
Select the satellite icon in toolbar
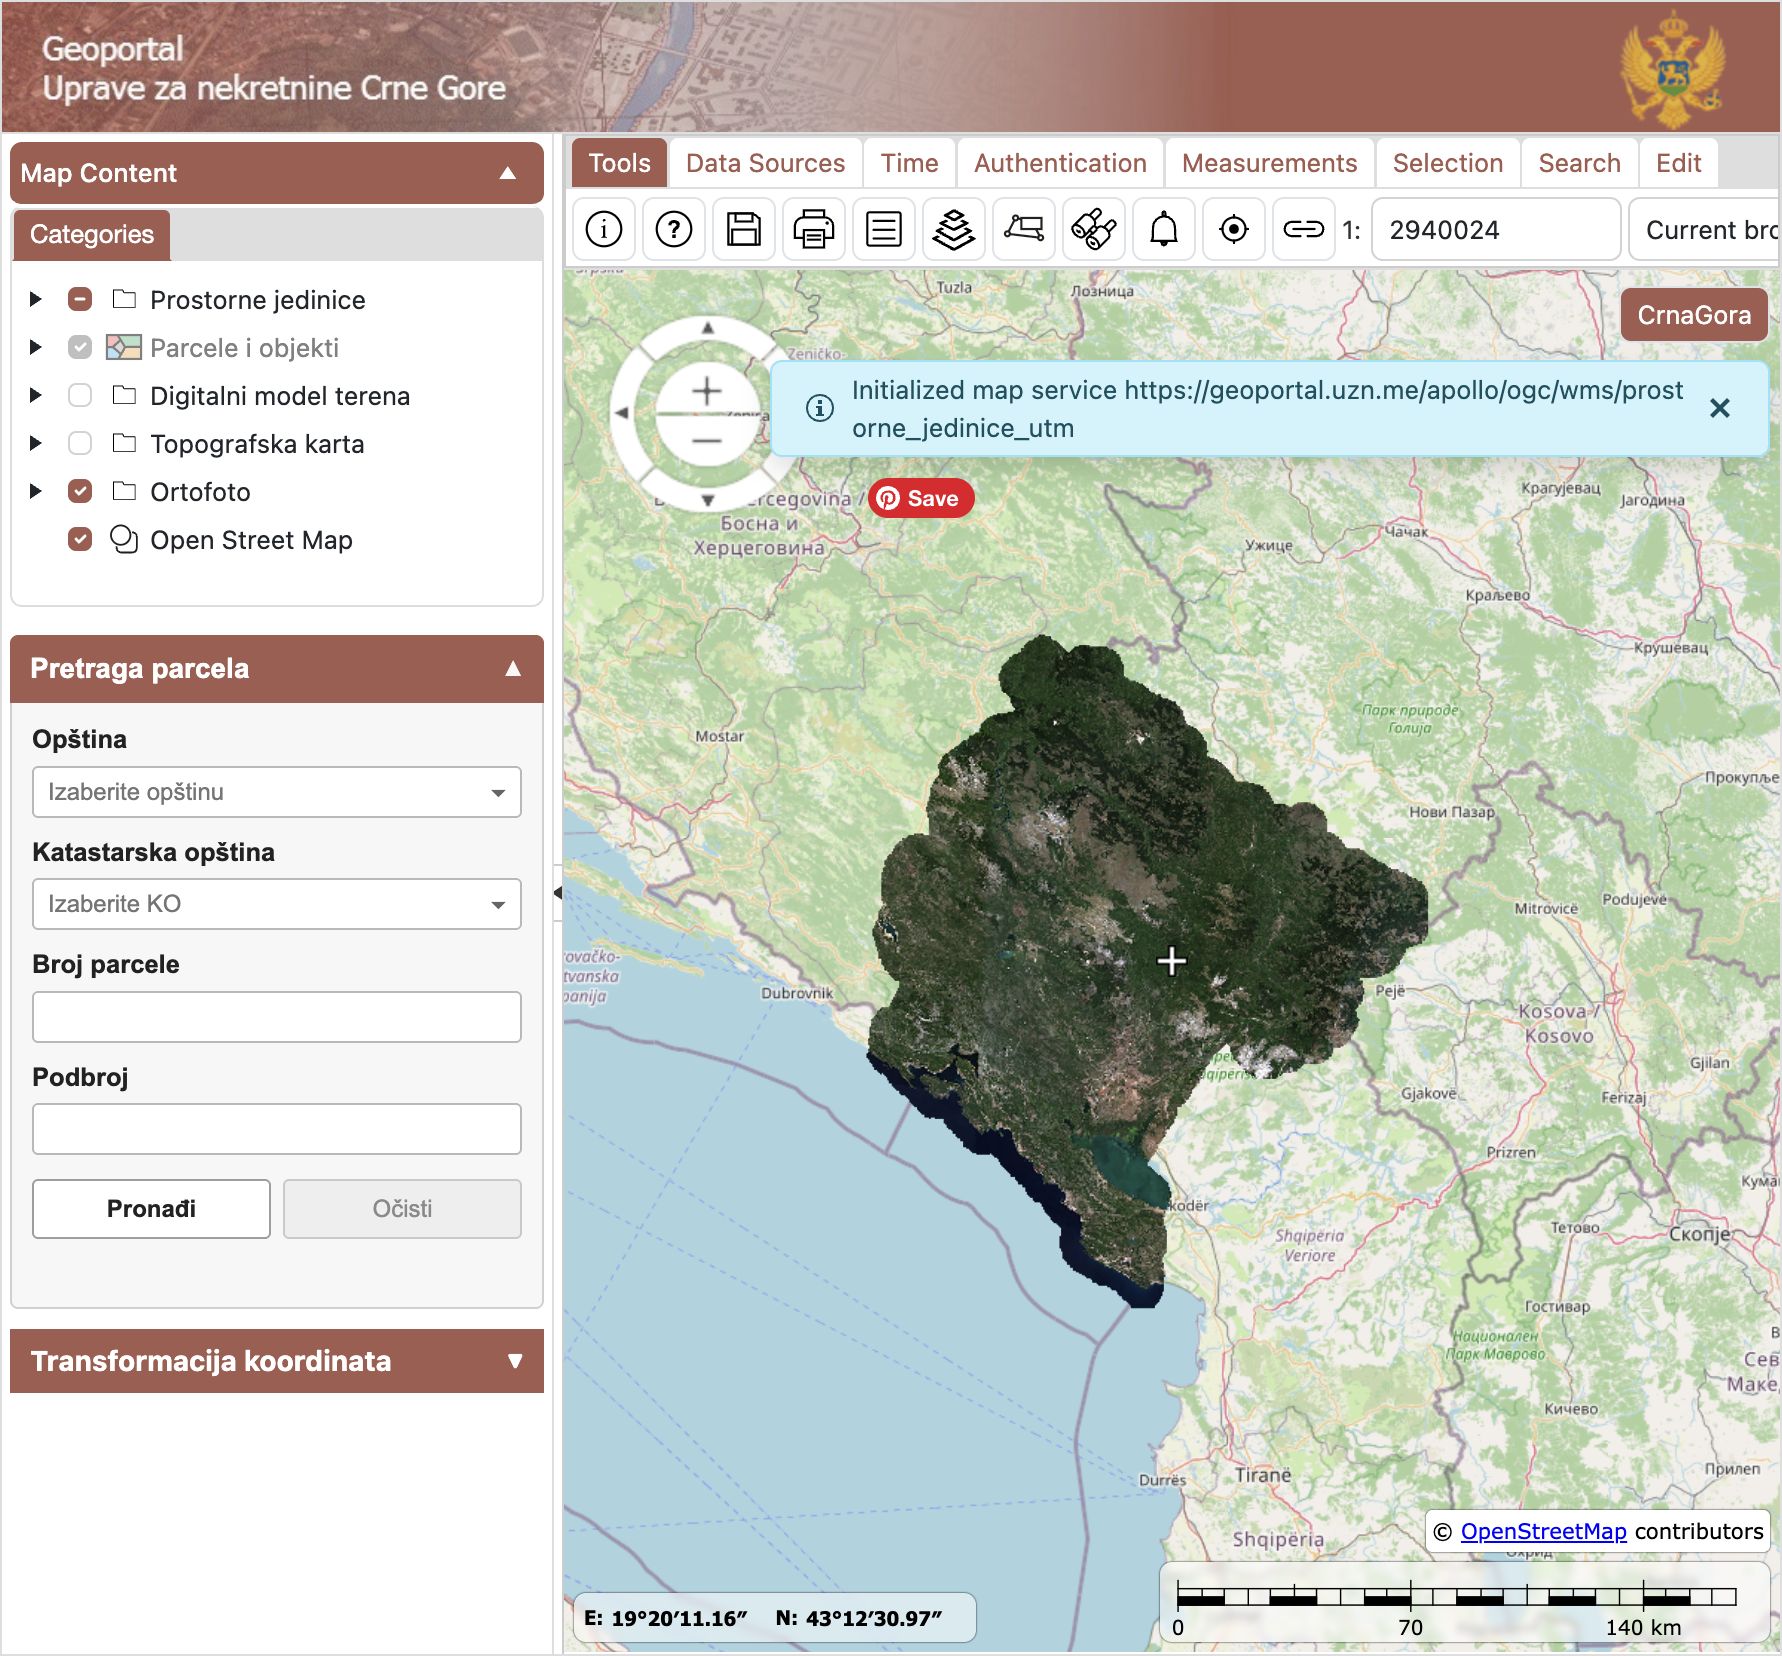pyautogui.click(x=1094, y=230)
